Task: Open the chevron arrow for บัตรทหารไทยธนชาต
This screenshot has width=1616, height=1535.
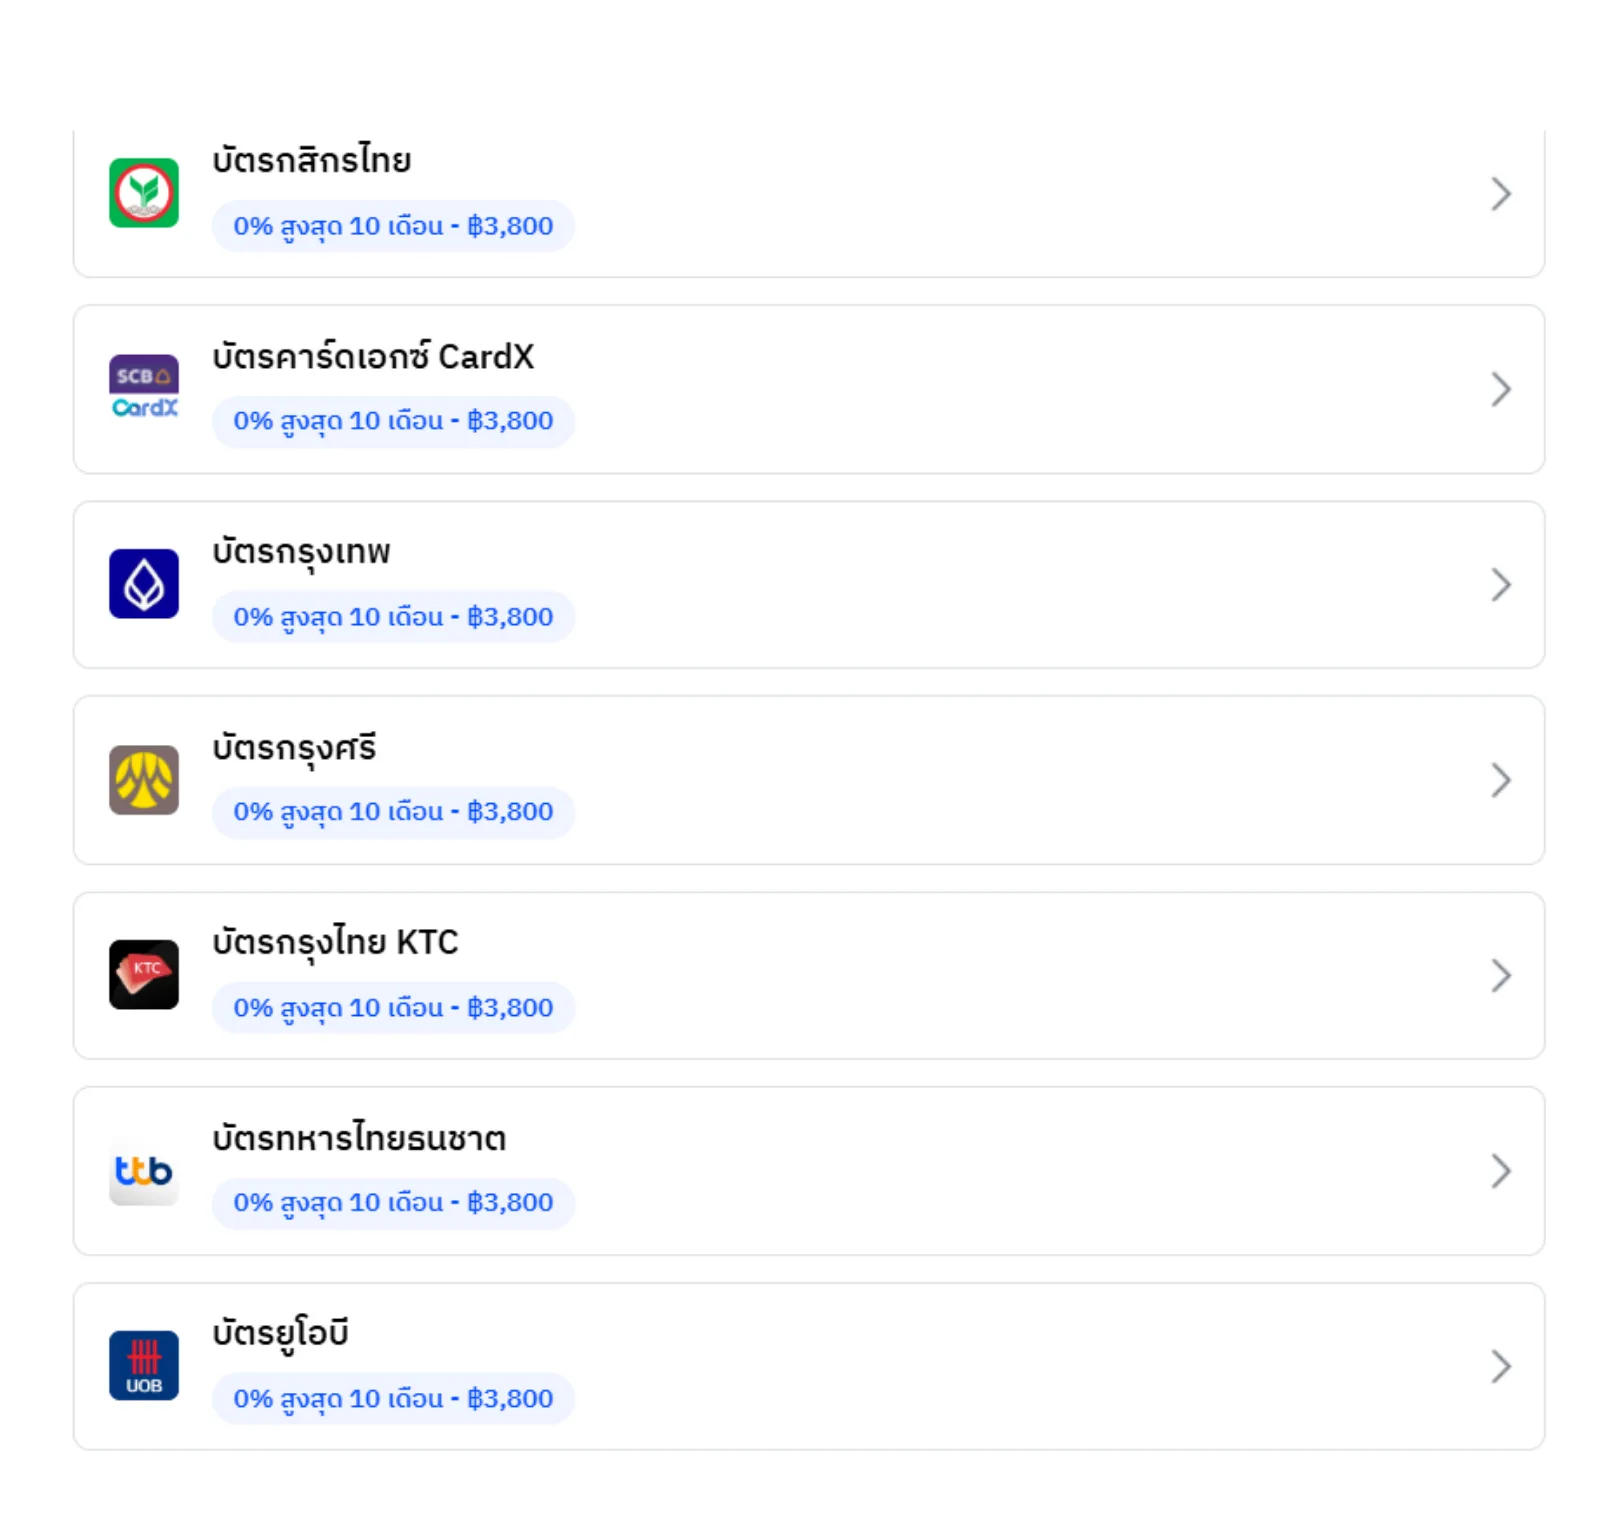Action: [x=1500, y=1171]
